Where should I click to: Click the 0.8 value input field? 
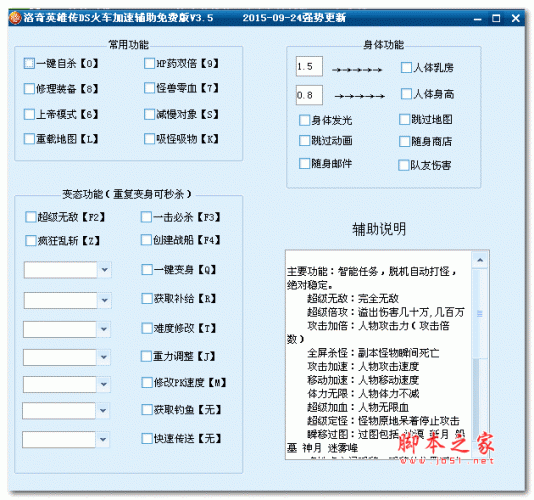click(x=309, y=95)
